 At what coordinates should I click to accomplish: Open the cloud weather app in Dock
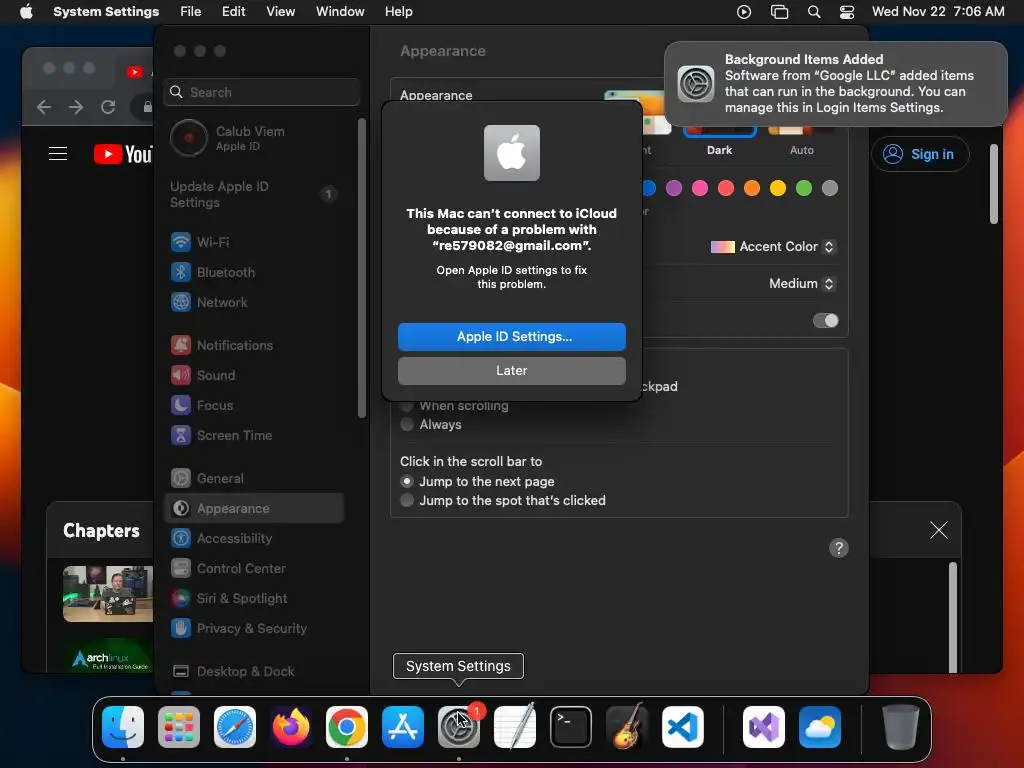coord(820,727)
